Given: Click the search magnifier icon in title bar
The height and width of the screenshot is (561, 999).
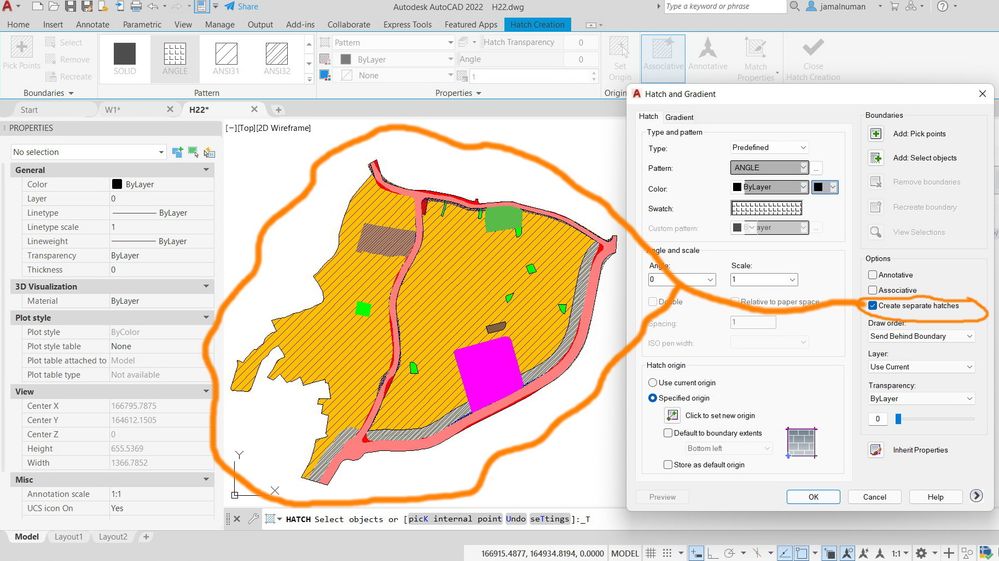Looking at the screenshot, I should click(794, 6).
